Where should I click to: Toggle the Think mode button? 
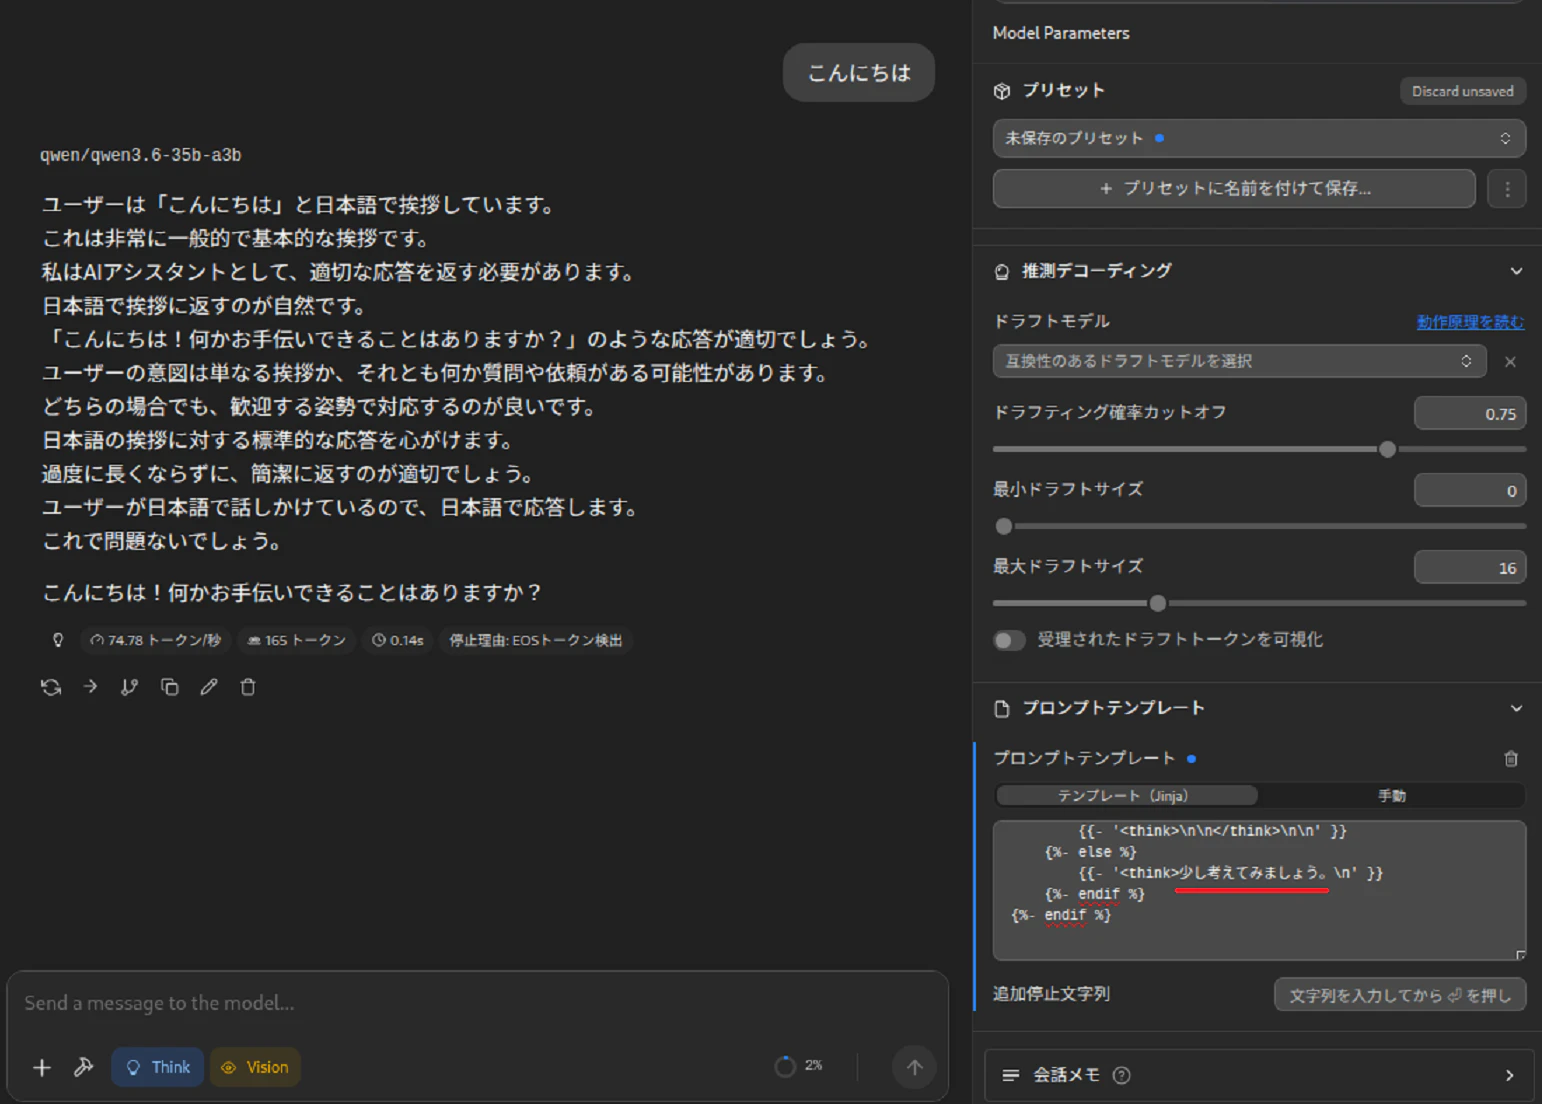coord(157,1067)
